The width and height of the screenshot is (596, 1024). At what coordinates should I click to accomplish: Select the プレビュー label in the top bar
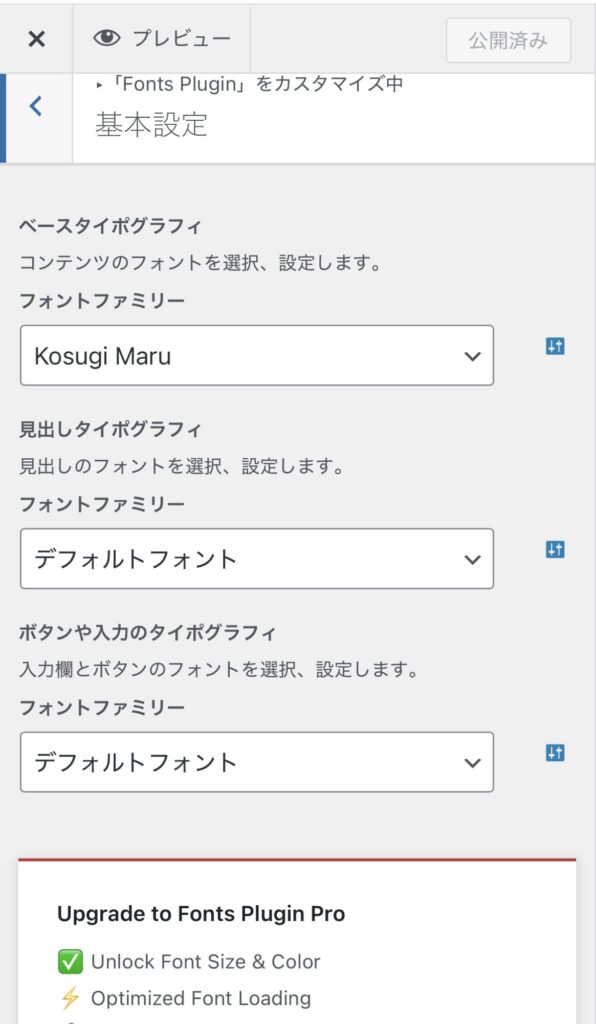tap(182, 39)
